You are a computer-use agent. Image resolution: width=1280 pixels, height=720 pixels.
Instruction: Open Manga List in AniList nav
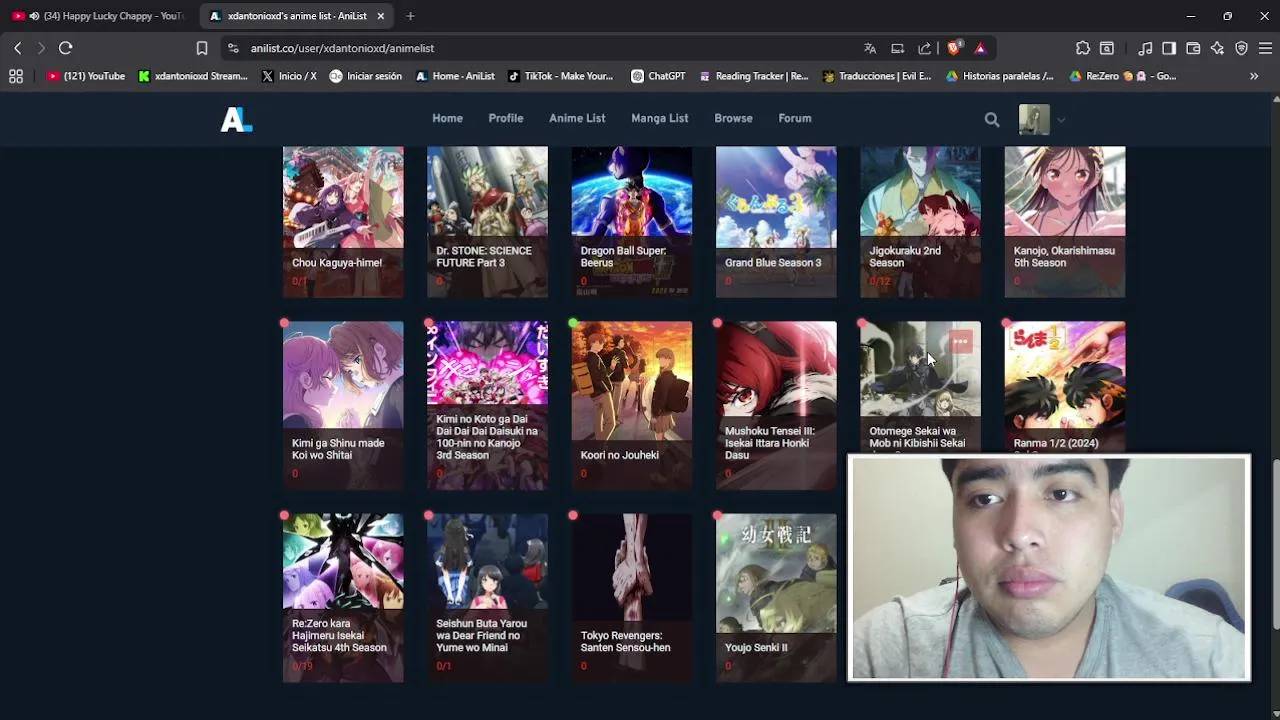(x=660, y=118)
